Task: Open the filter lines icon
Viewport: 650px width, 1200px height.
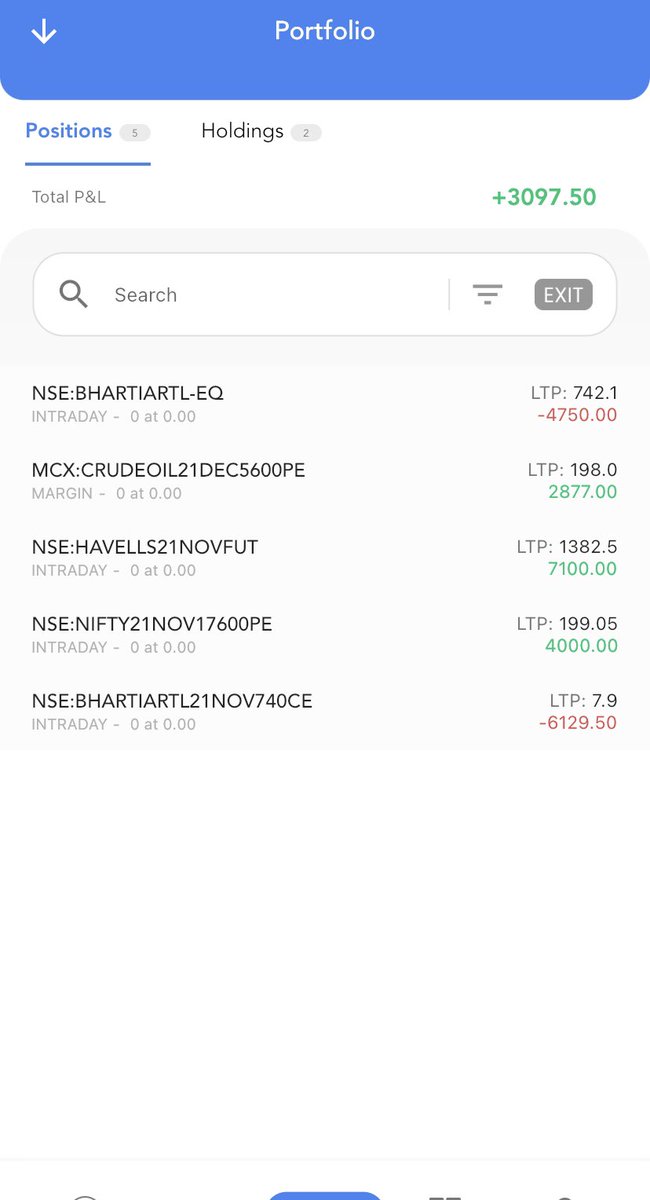Action: [x=487, y=294]
